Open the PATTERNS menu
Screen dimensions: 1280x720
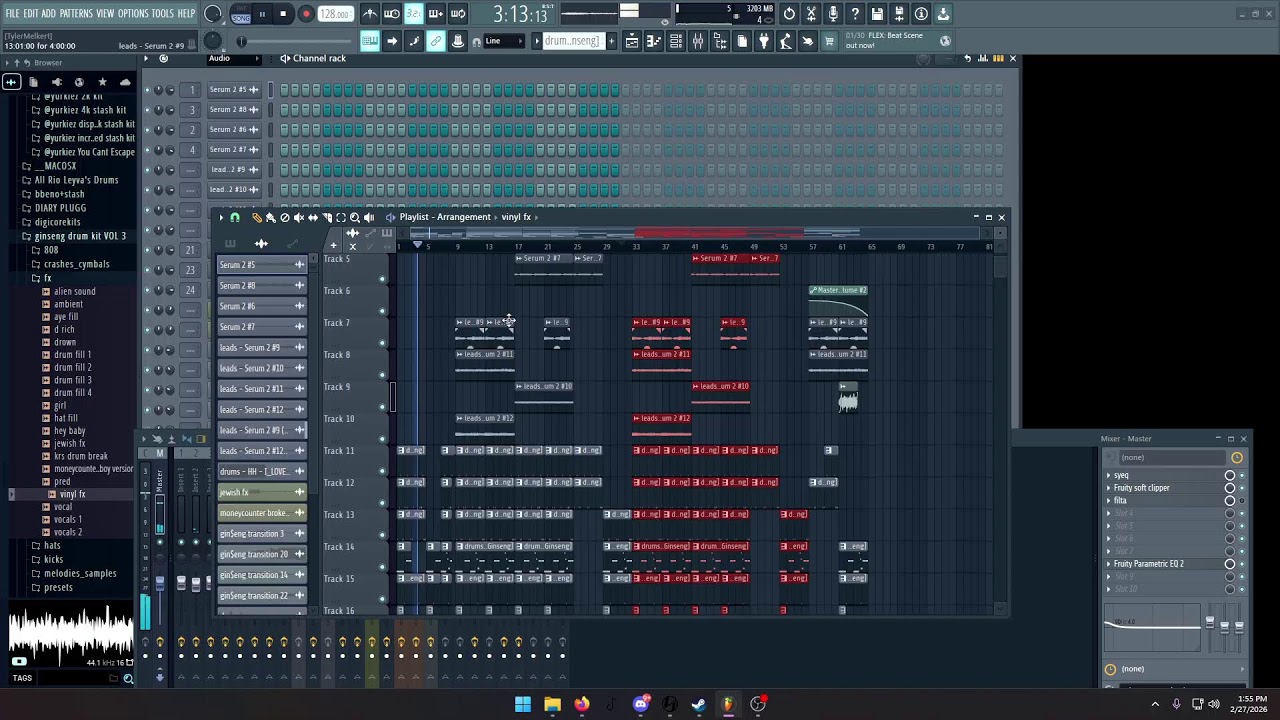click(76, 14)
